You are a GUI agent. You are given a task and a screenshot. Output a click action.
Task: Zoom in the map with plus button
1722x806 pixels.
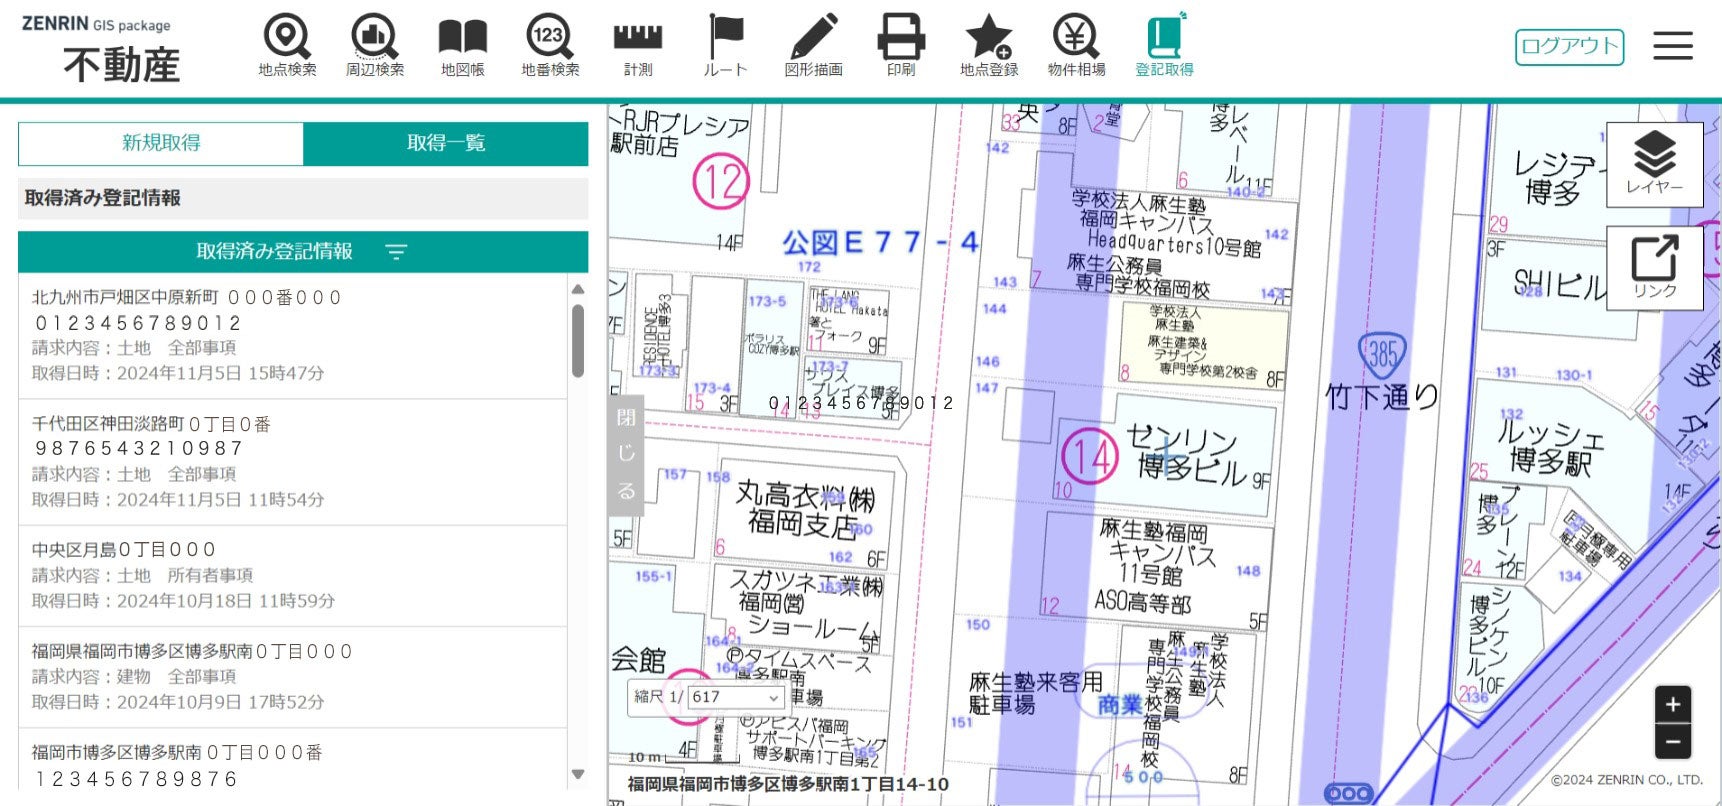(x=1672, y=705)
